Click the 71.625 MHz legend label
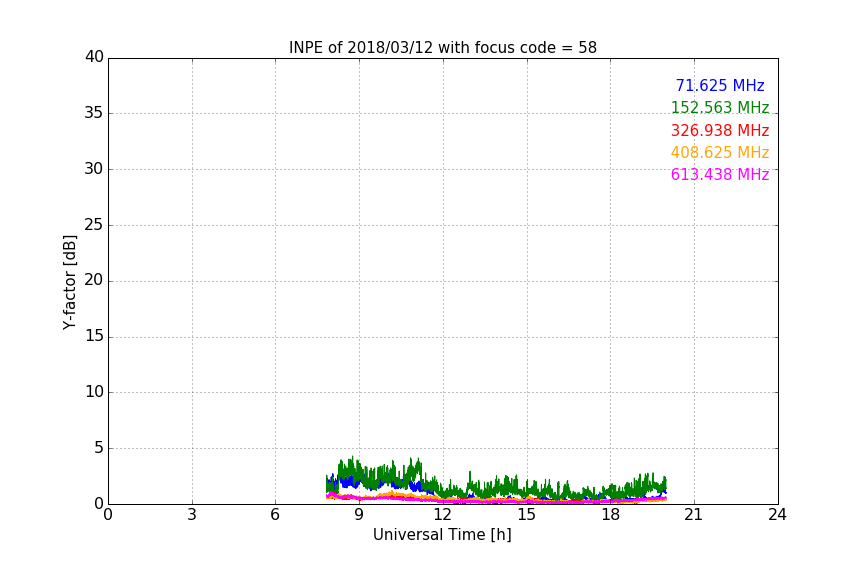Viewport: 864px width, 576px height. [x=720, y=85]
